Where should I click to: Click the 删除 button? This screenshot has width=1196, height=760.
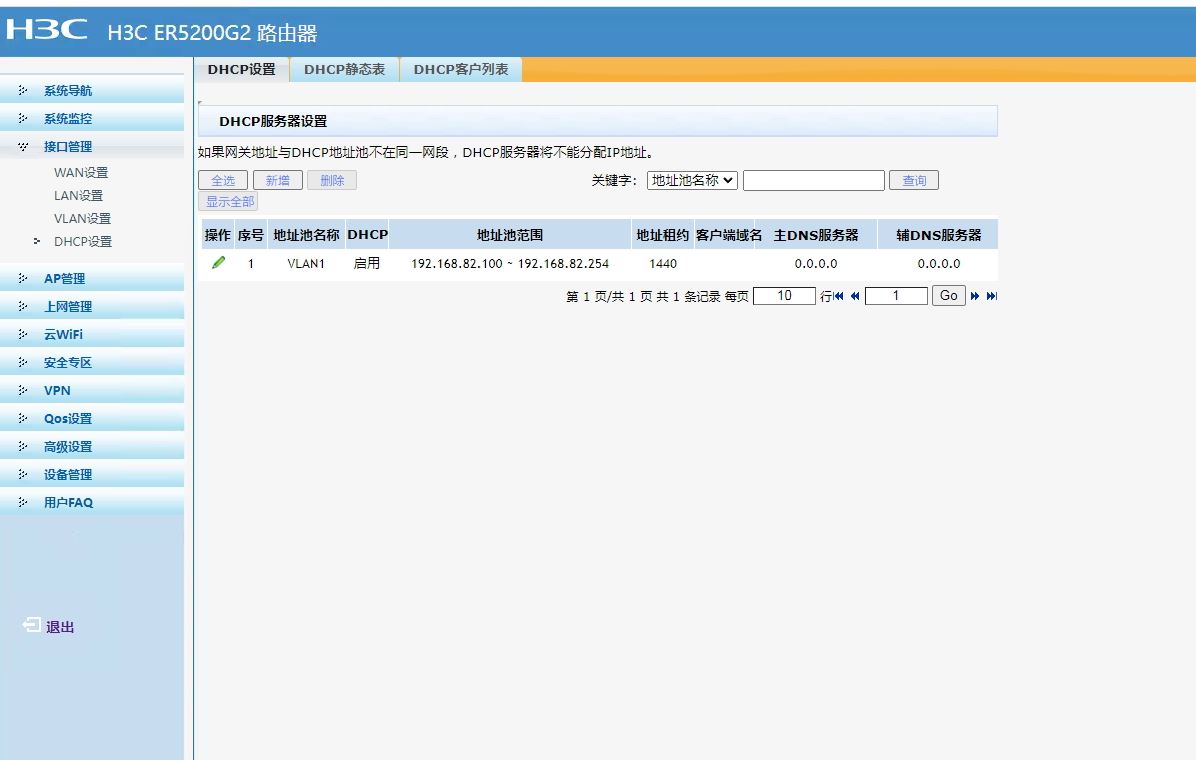click(332, 180)
